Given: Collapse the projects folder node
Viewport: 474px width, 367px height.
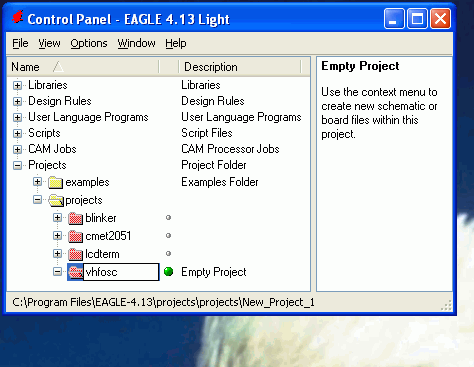Looking at the screenshot, I should pos(37,200).
